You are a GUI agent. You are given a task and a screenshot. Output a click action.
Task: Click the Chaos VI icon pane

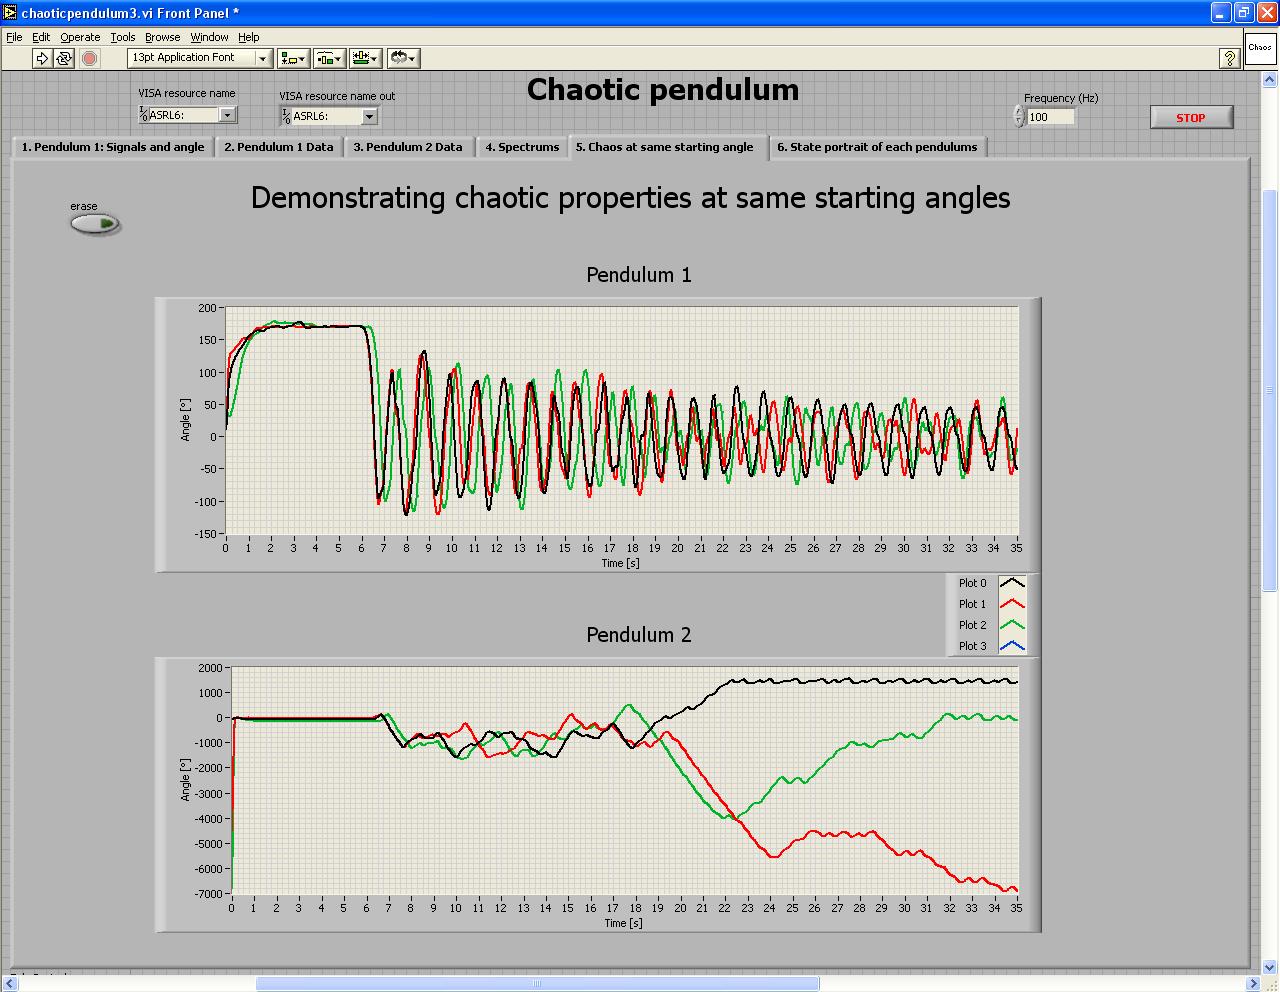(x=1259, y=48)
